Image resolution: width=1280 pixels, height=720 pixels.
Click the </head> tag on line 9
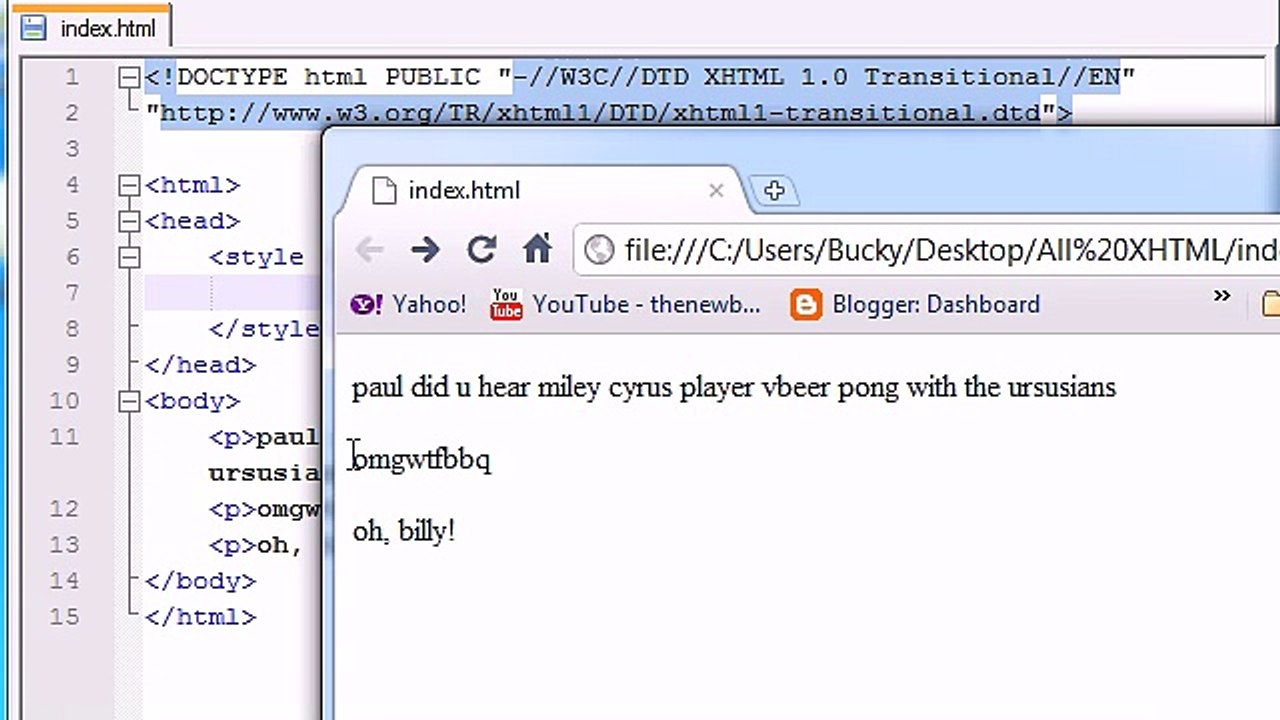(x=200, y=365)
